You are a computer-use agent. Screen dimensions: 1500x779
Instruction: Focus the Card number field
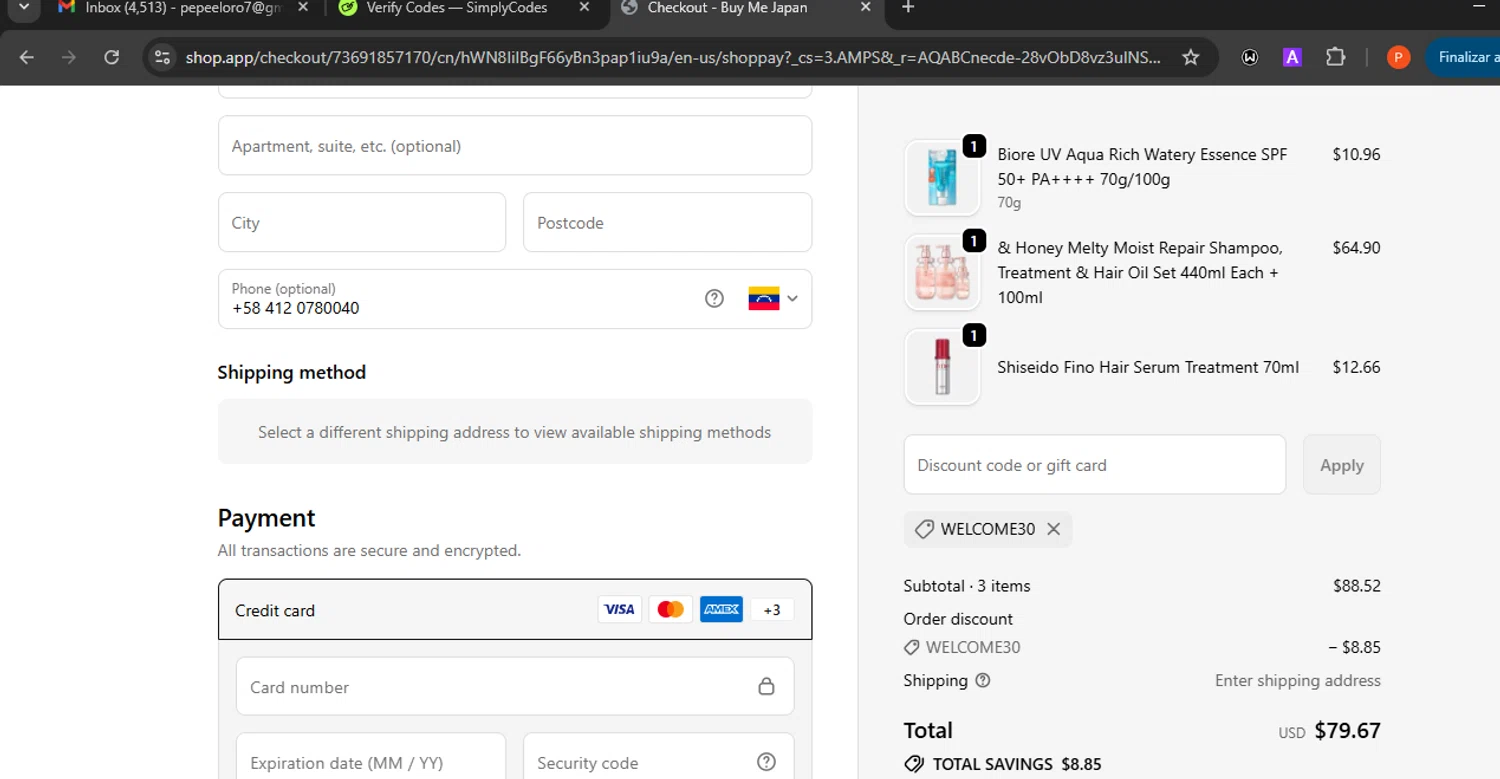pyautogui.click(x=515, y=687)
